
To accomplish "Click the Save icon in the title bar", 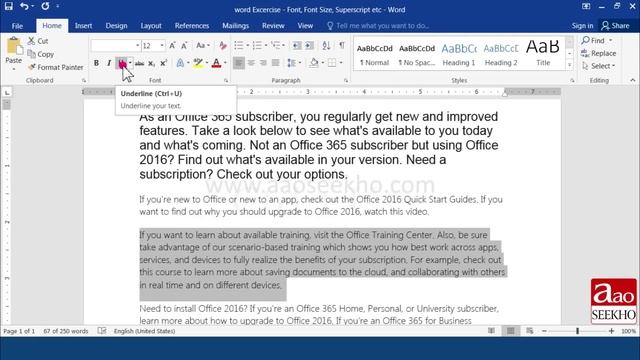I will point(9,6).
